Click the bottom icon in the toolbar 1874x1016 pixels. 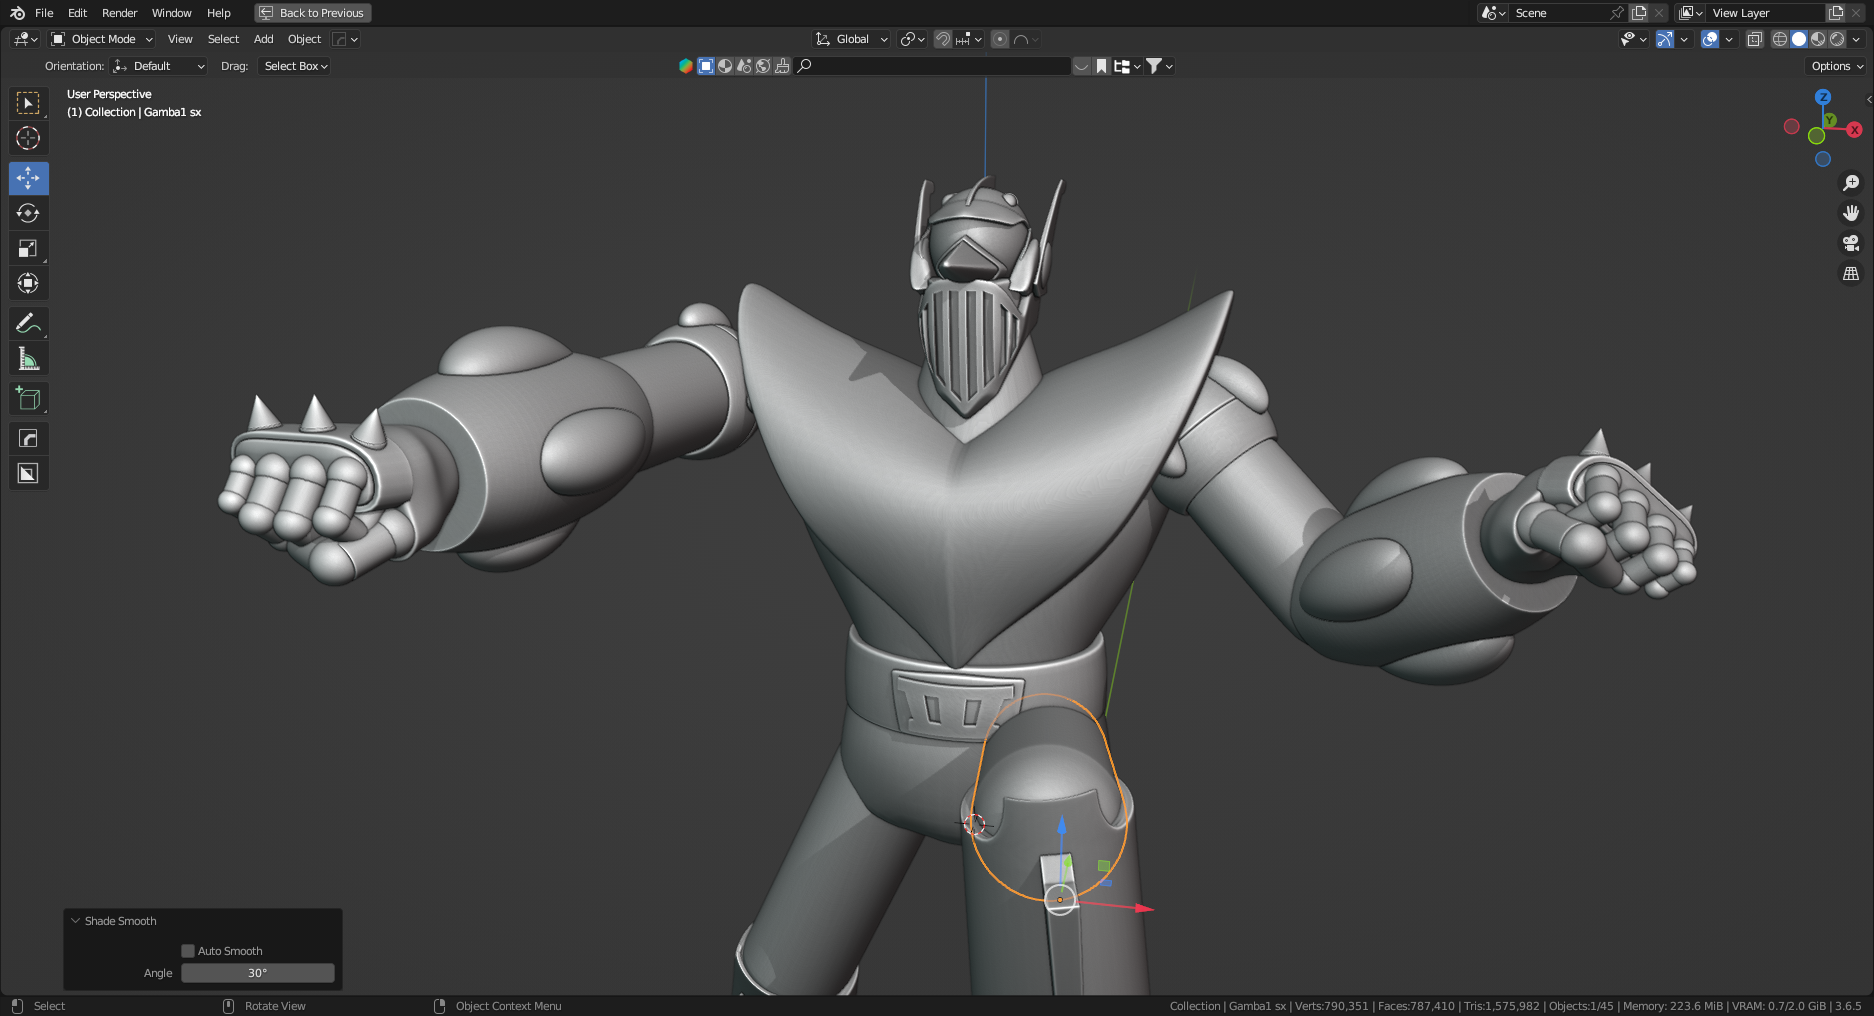pos(28,473)
